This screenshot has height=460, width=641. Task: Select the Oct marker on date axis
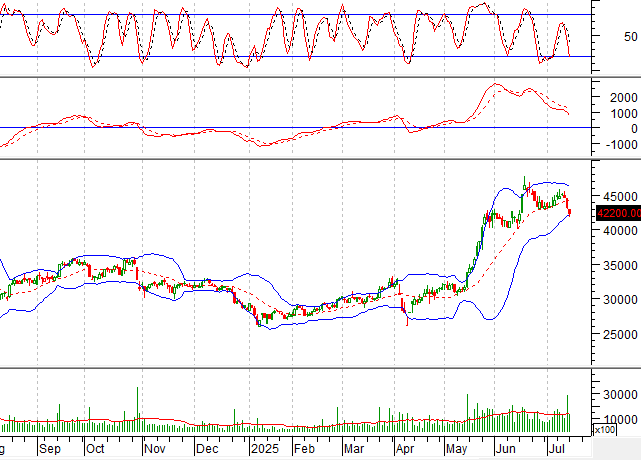tap(95, 451)
